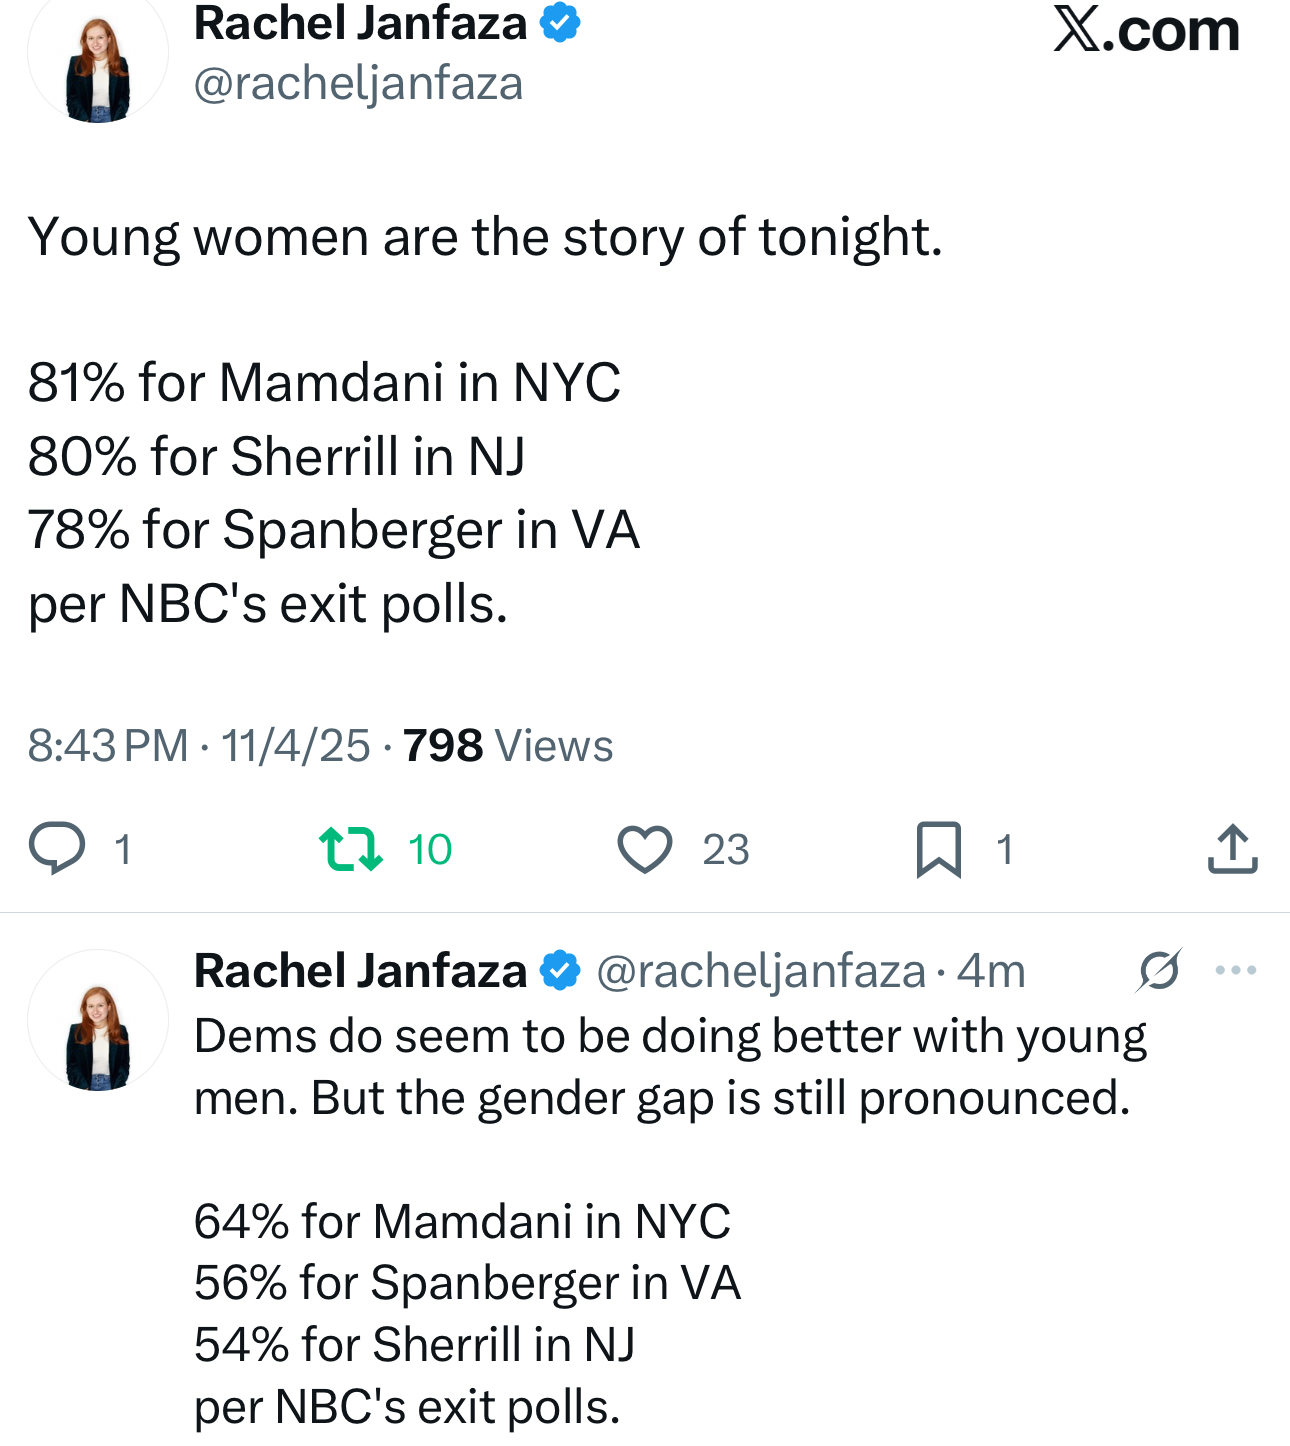This screenshot has height=1446, width=1290.
Task: Click the verified badge in reply tweet
Action: [560, 971]
